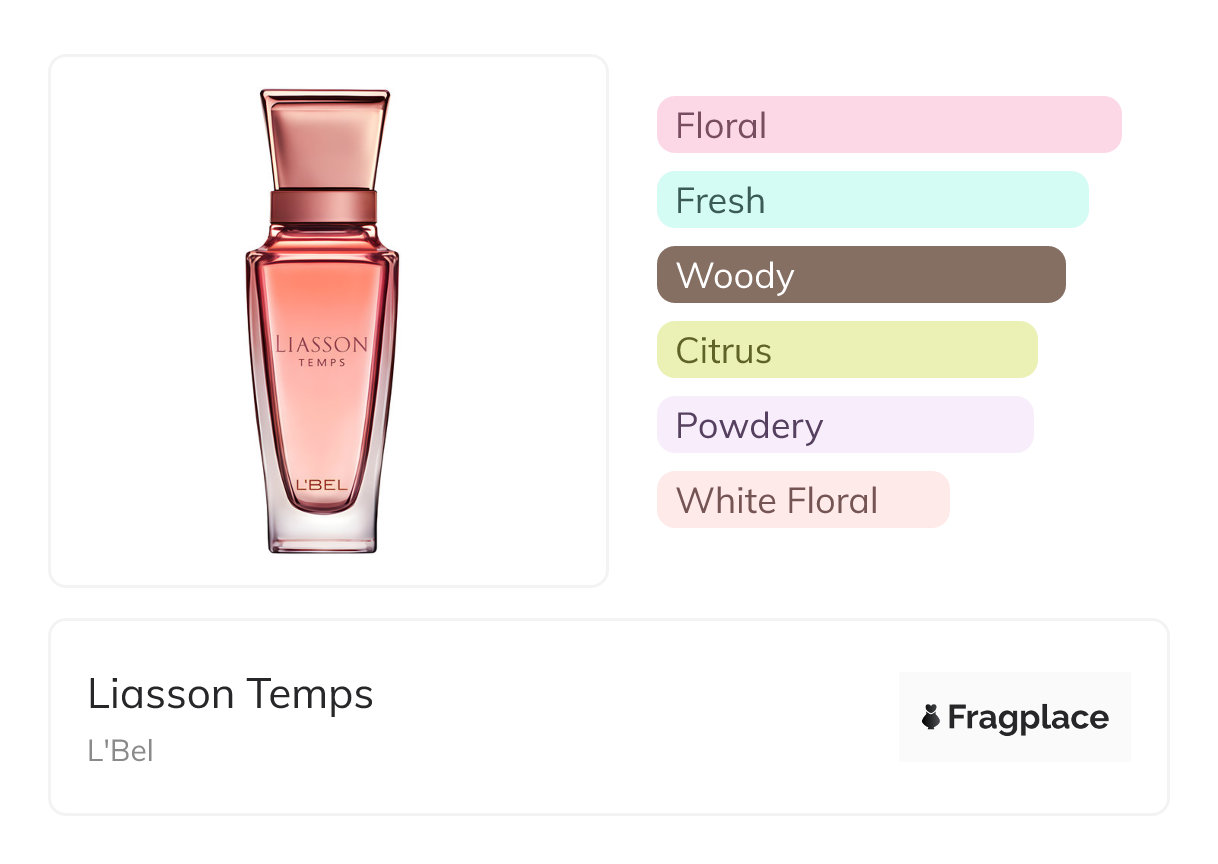1218x864 pixels.
Task: Pick the yellow-green Citrus accord bar
Action: (847, 350)
